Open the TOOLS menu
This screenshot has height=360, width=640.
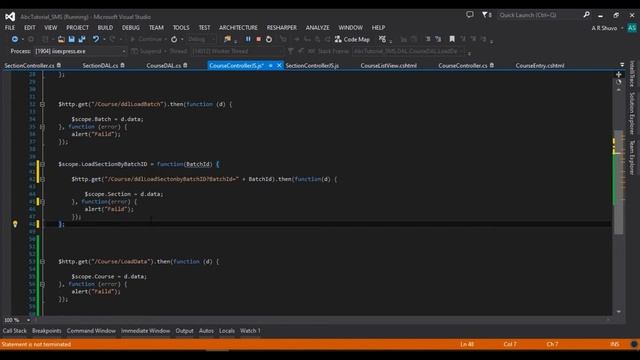[x=181, y=27]
